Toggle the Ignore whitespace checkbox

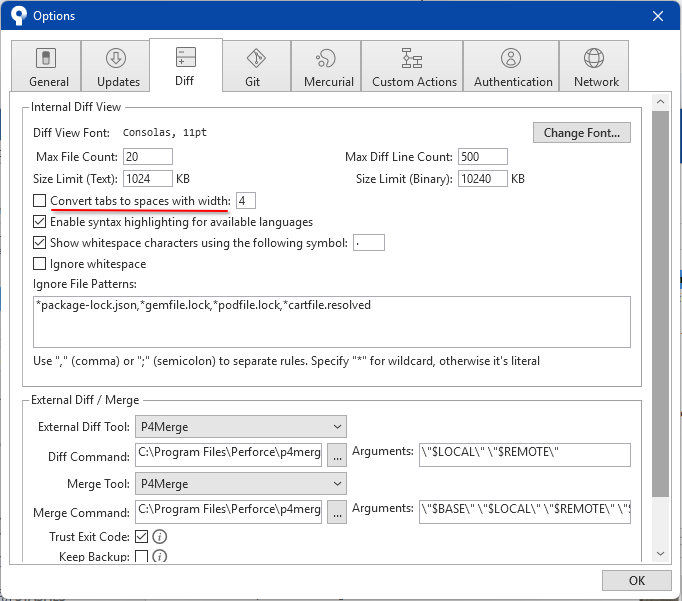(40, 264)
